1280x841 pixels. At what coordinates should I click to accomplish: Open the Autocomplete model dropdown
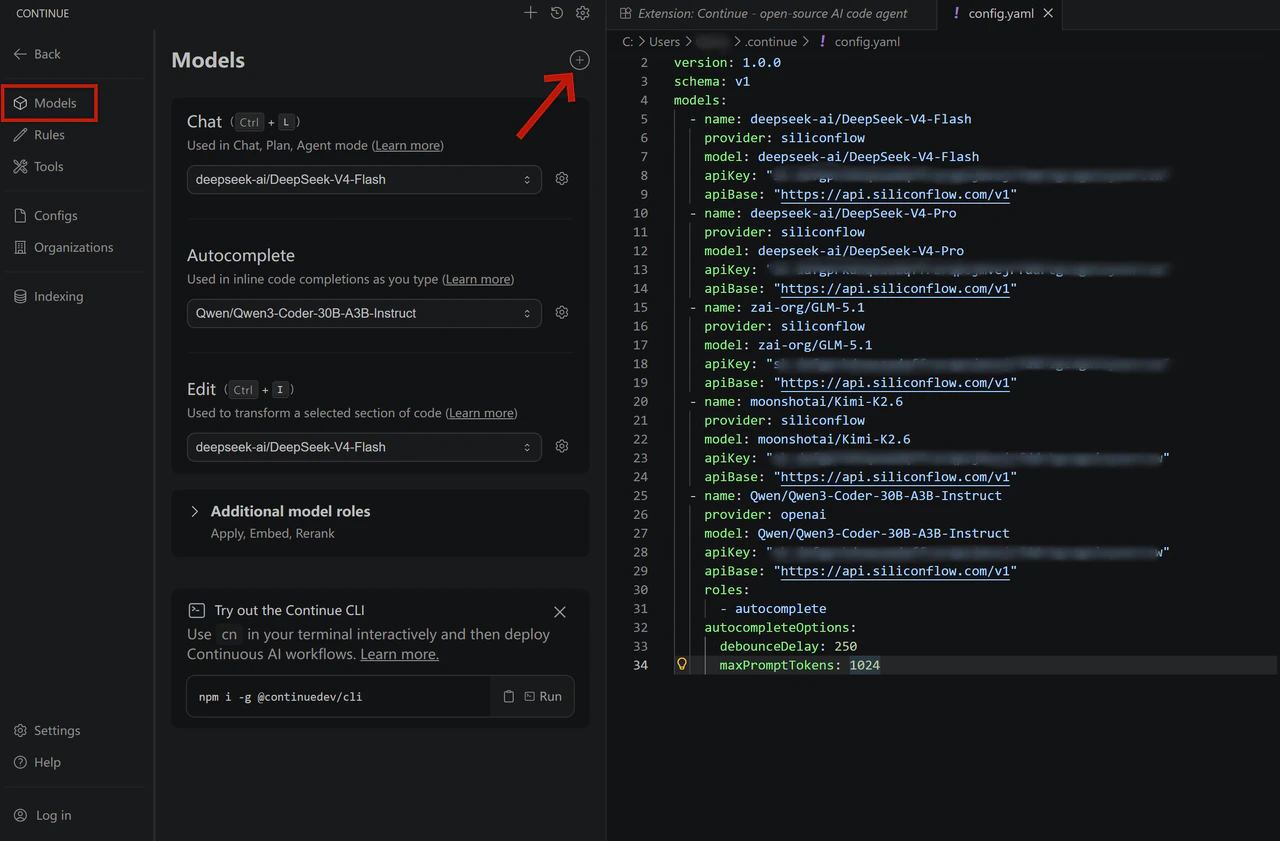364,313
